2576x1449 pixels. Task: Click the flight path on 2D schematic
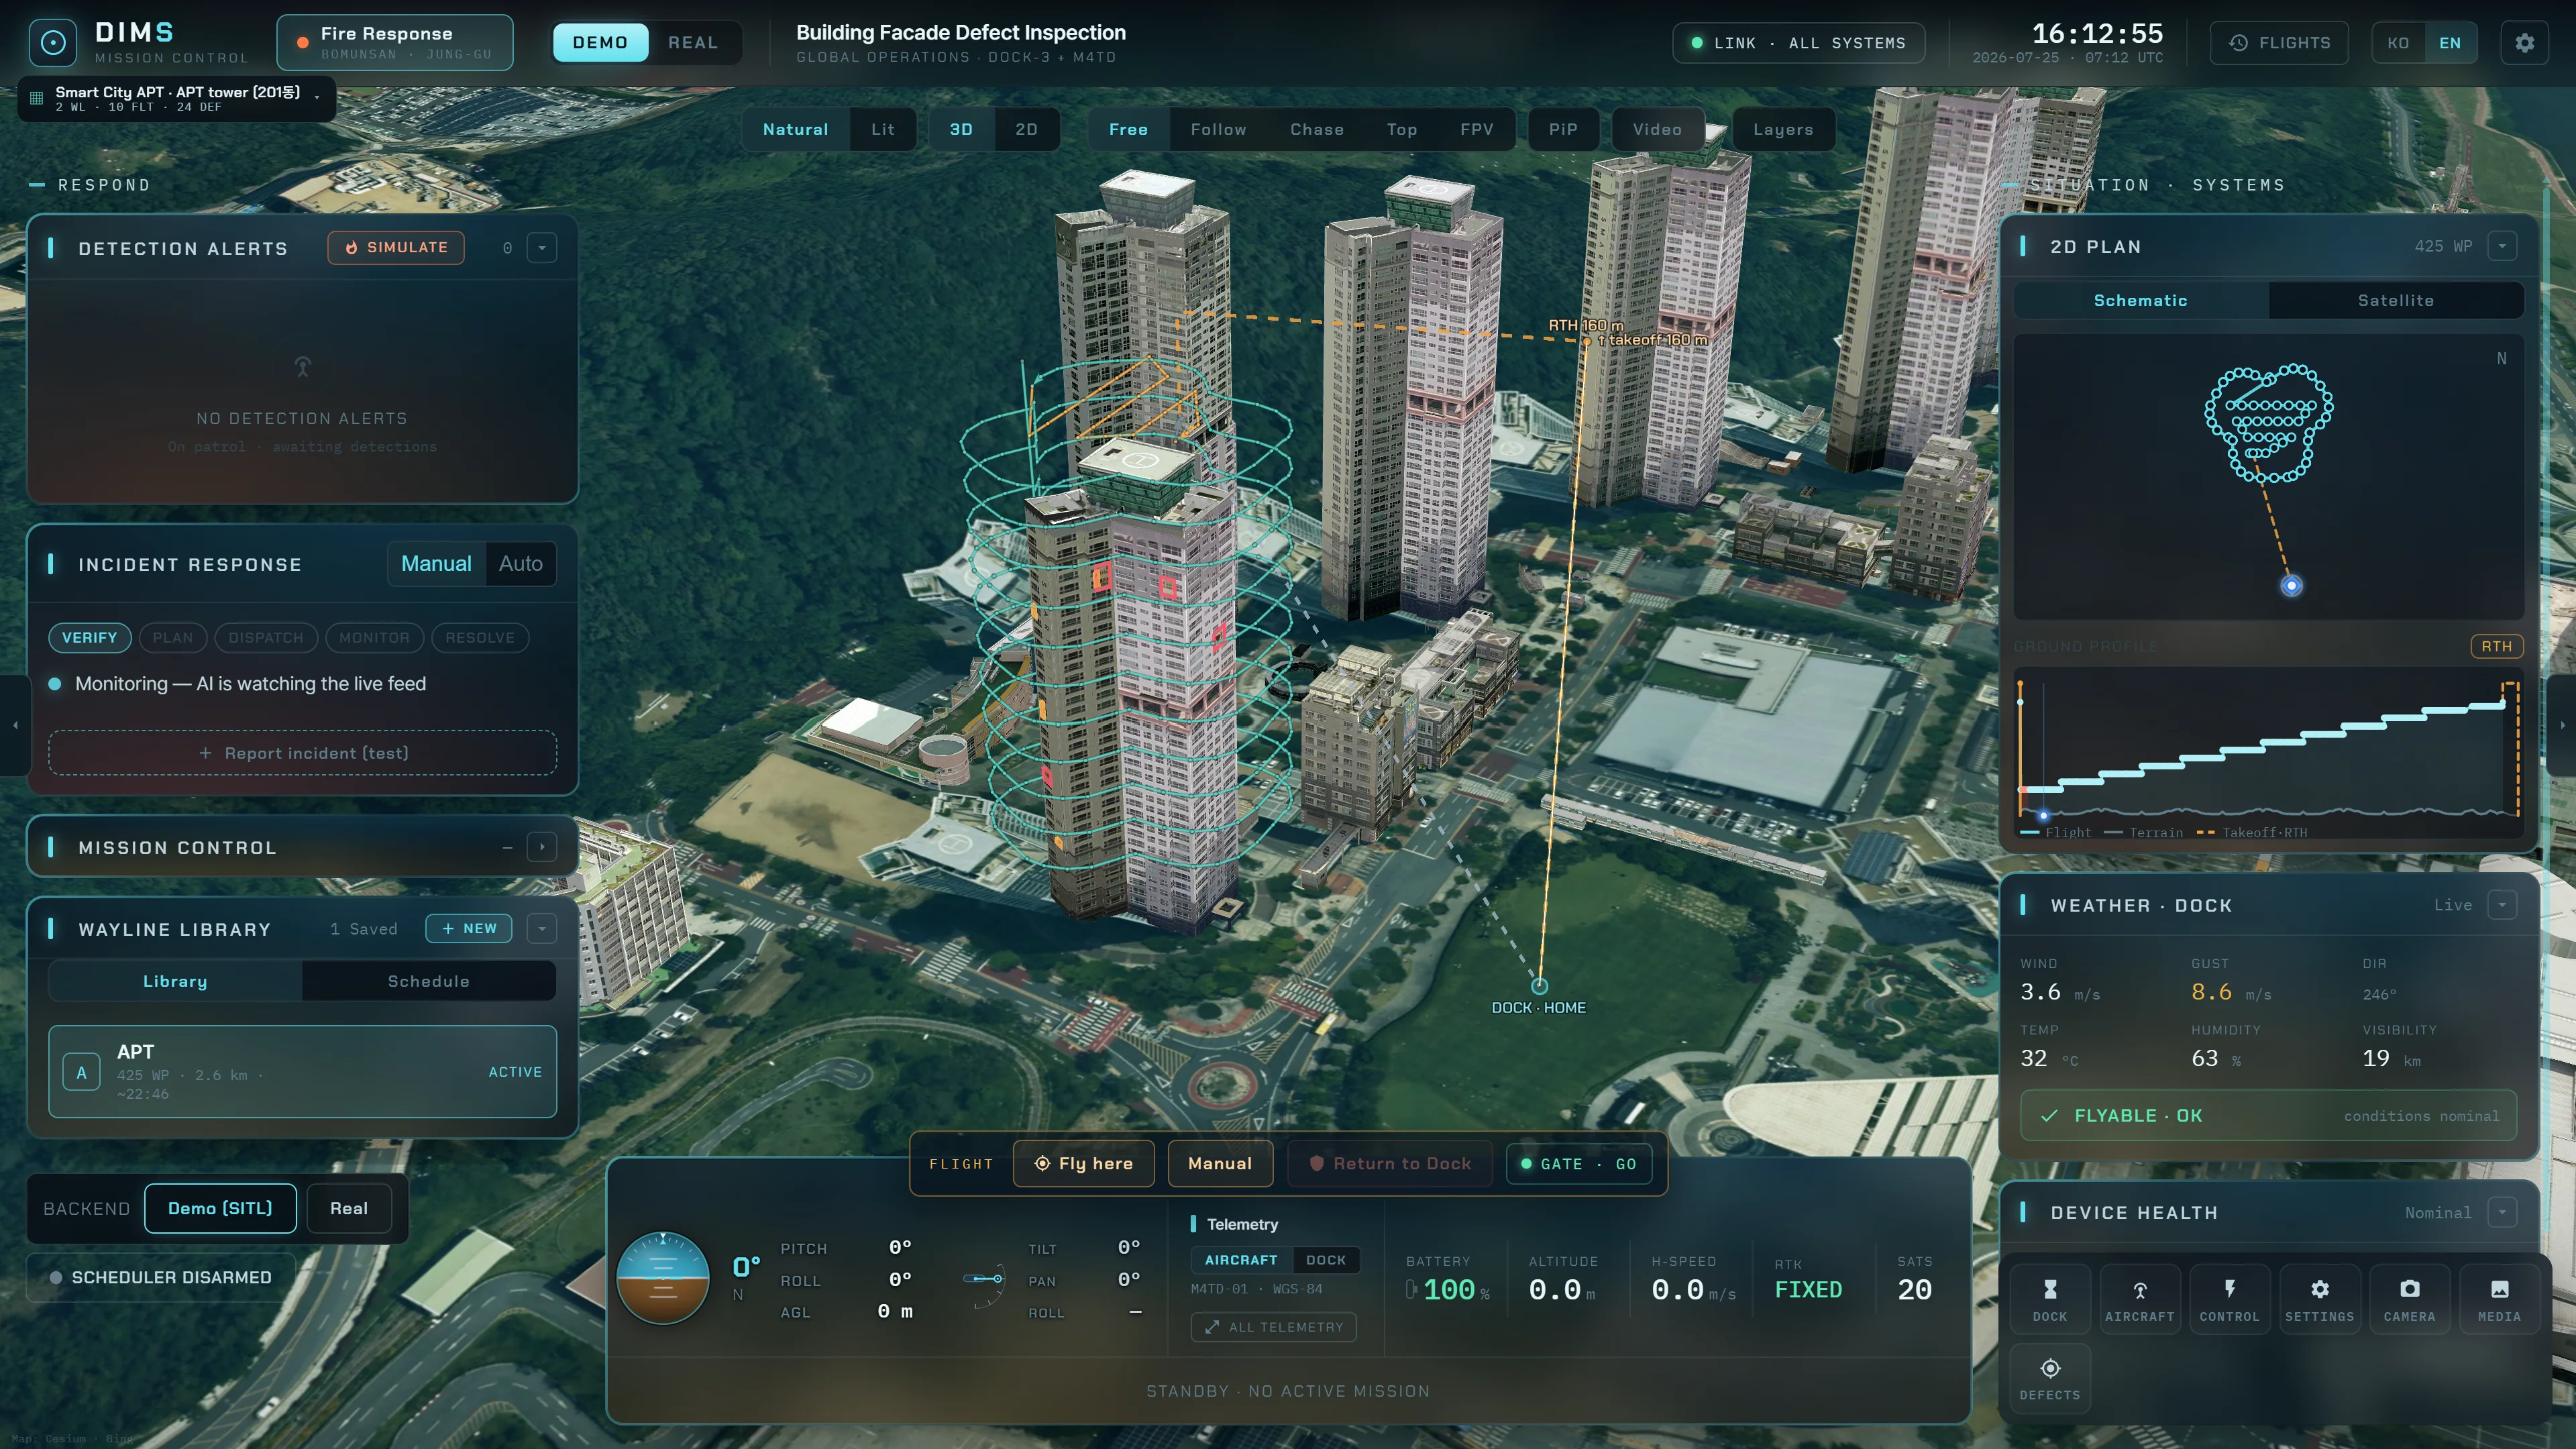point(2269,423)
